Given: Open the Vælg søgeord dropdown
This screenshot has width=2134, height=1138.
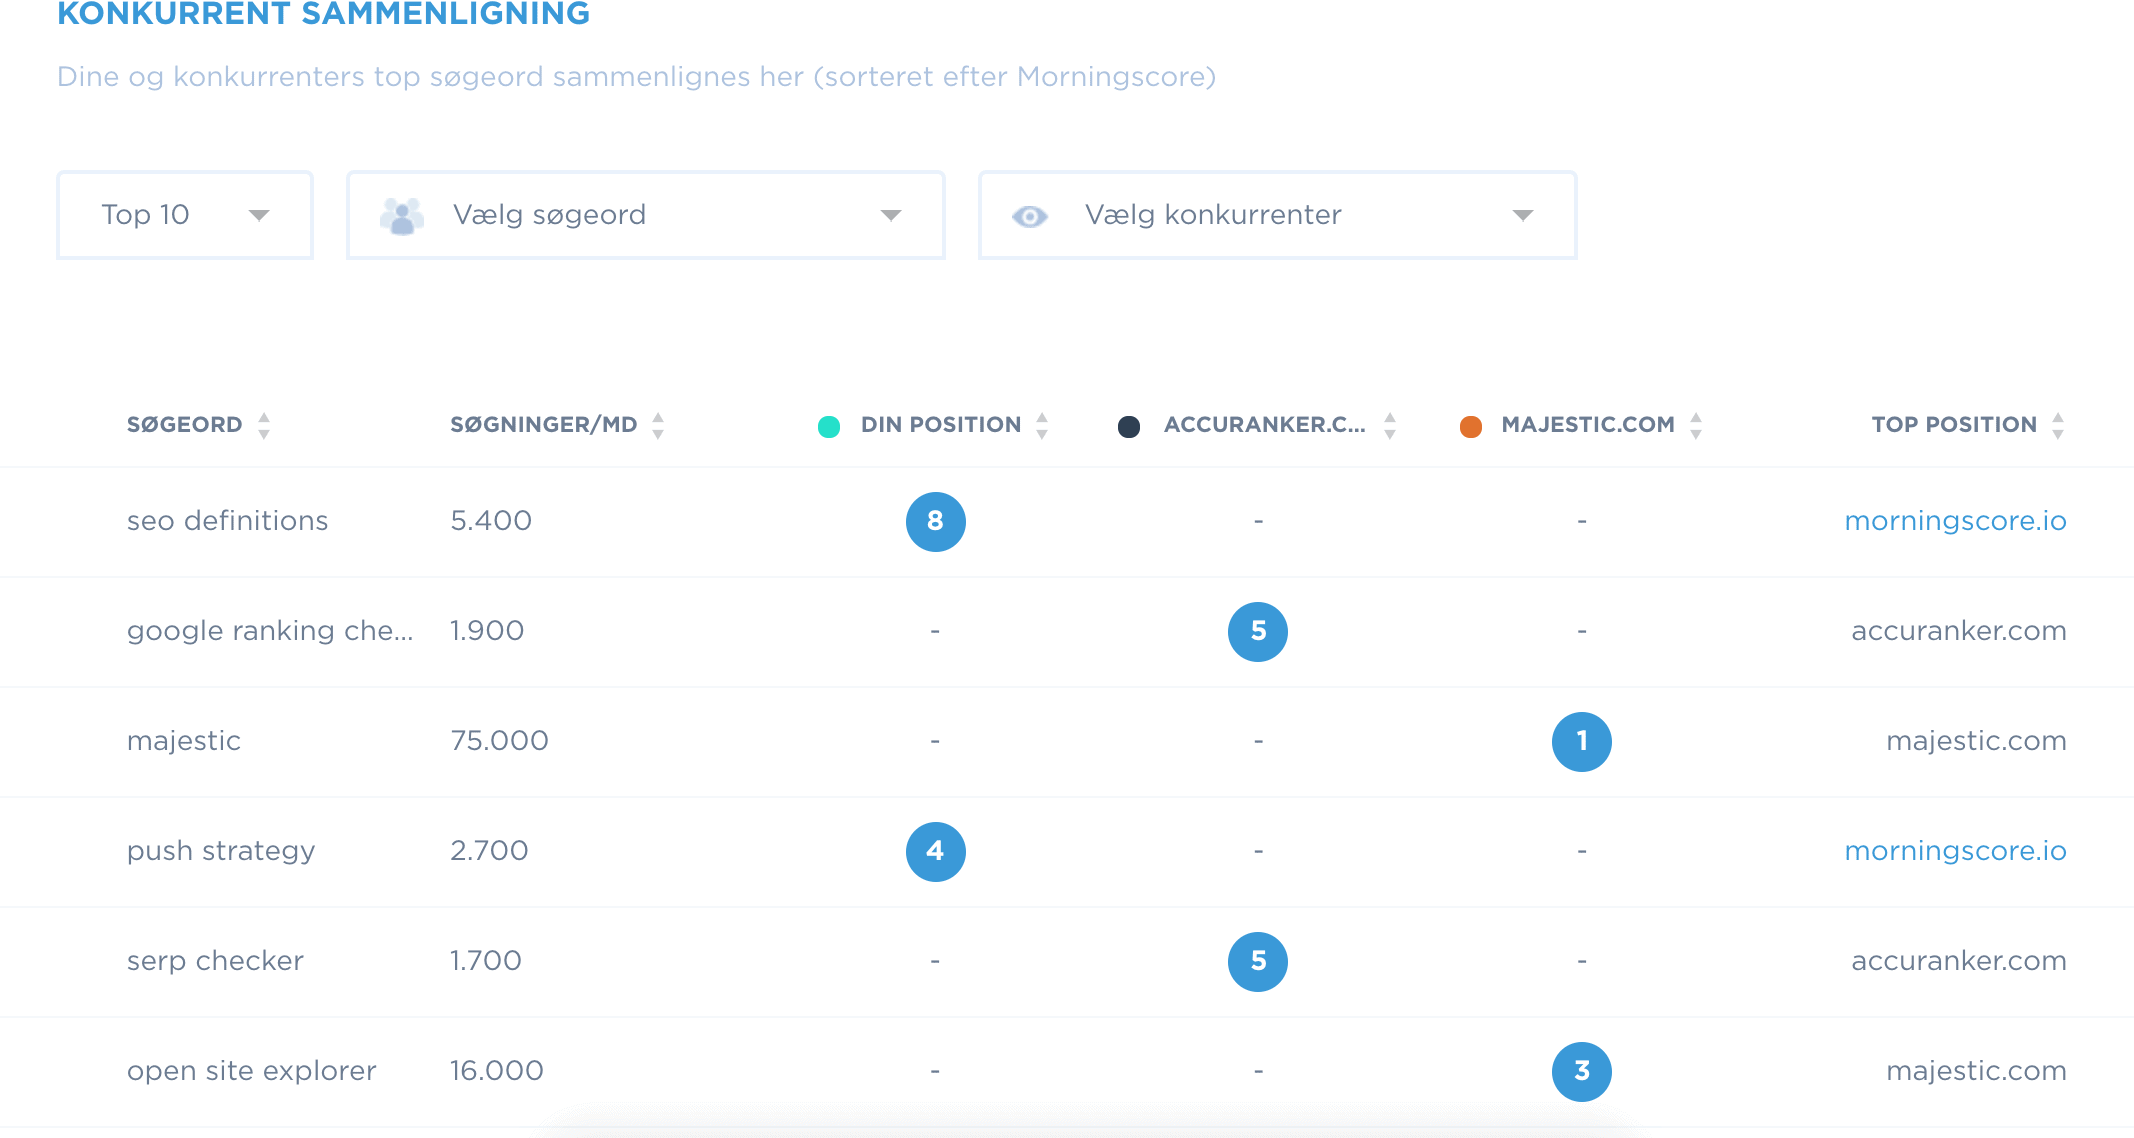Looking at the screenshot, I should [645, 215].
